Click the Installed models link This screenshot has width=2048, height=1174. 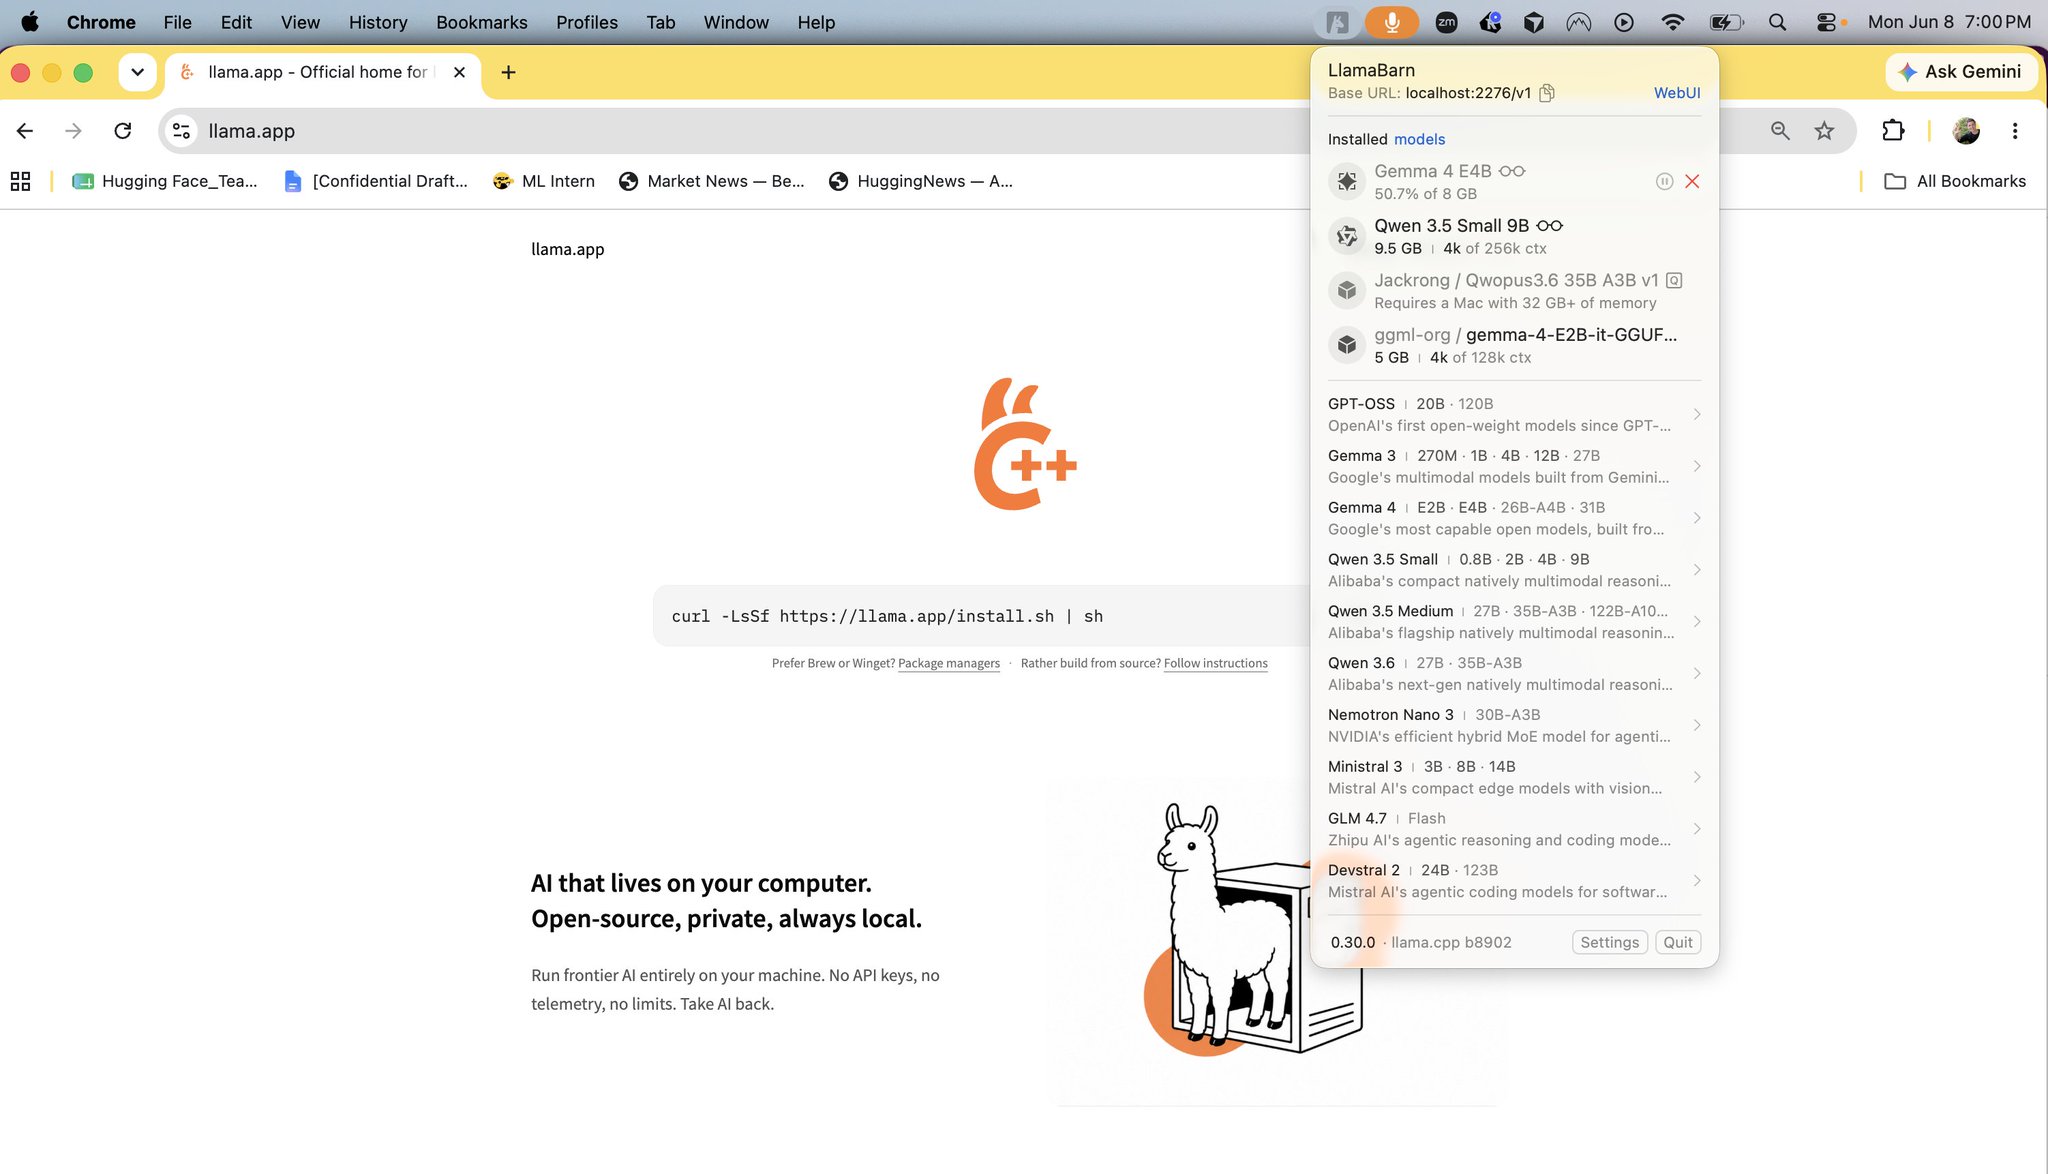coord(1419,139)
